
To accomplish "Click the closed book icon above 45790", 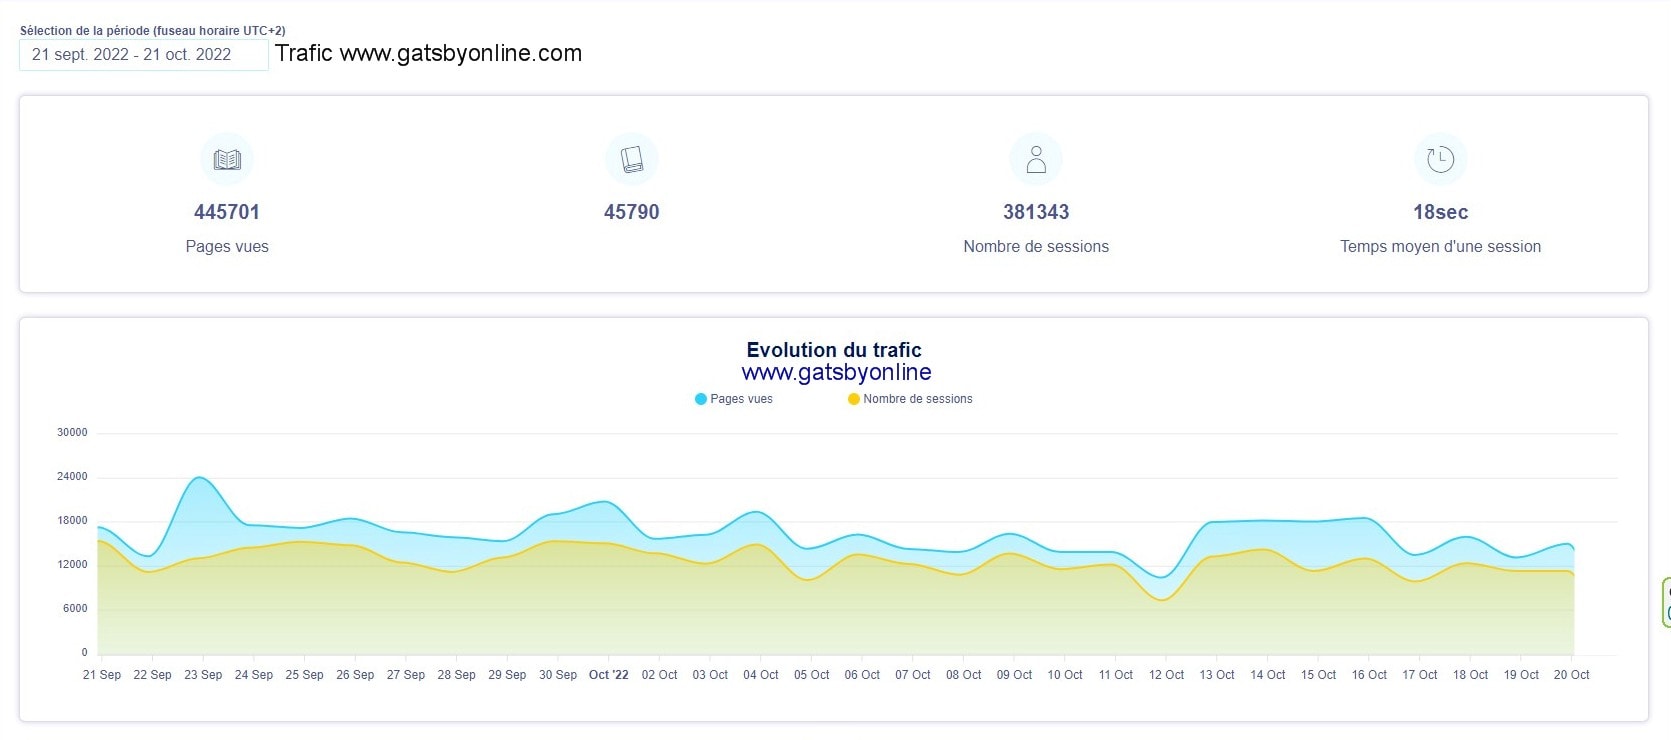I will click(x=631, y=159).
